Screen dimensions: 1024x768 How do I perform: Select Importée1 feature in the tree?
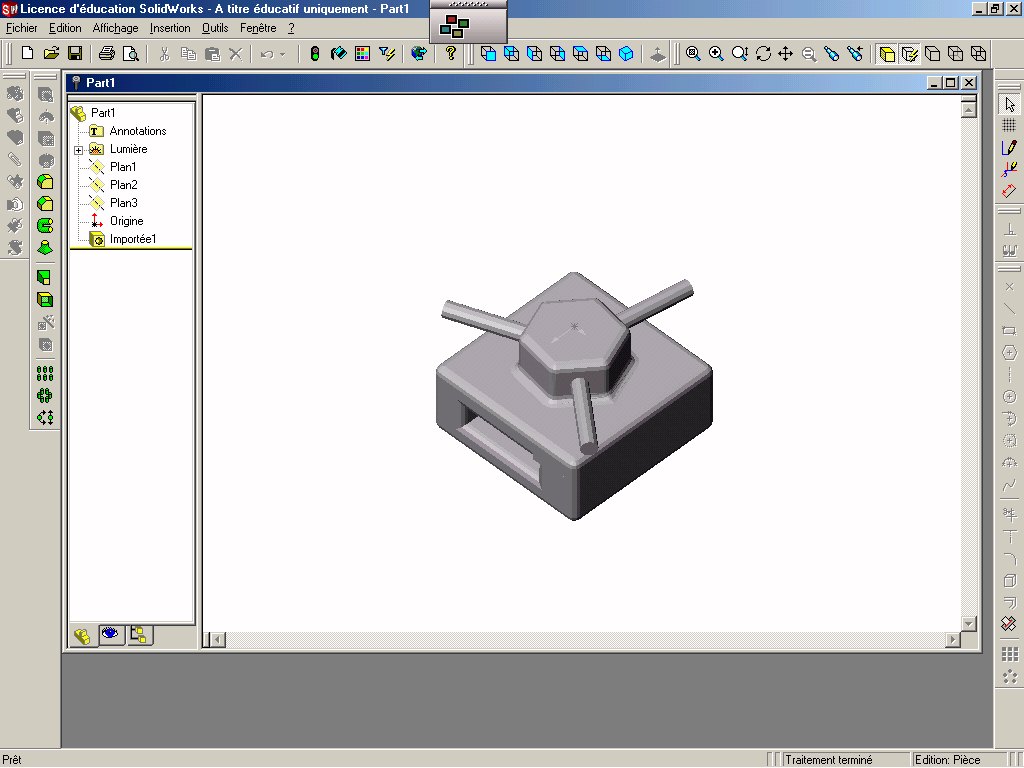(x=132, y=239)
